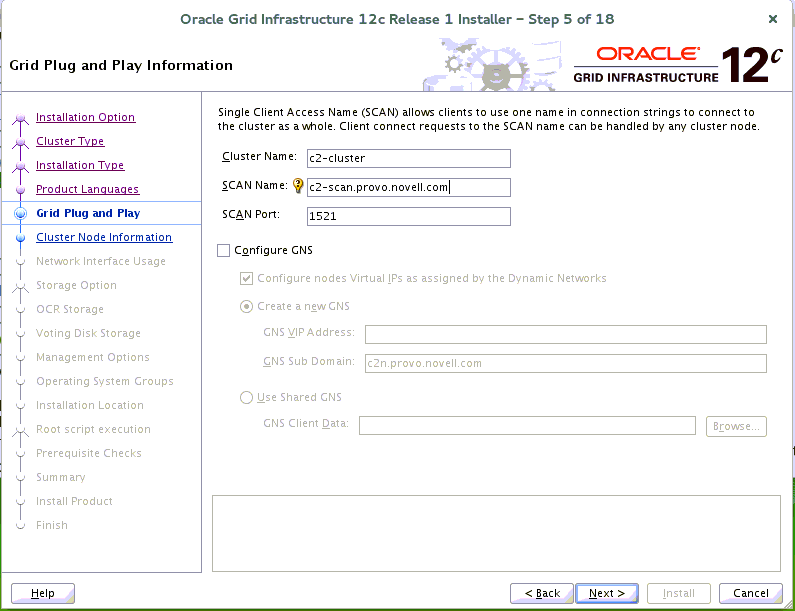The width and height of the screenshot is (795, 611).
Task: Focus the Cluster Name input field
Action: tap(409, 158)
